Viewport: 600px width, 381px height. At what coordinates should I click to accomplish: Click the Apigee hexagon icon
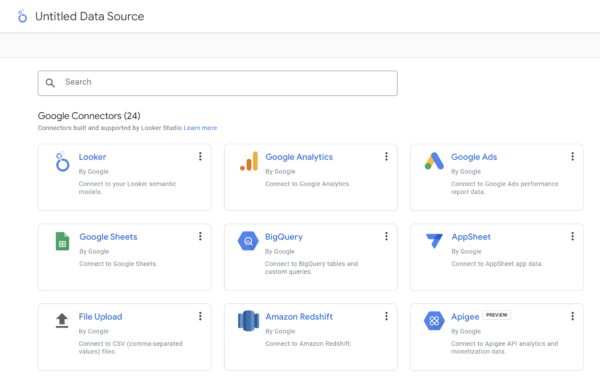[x=434, y=321]
